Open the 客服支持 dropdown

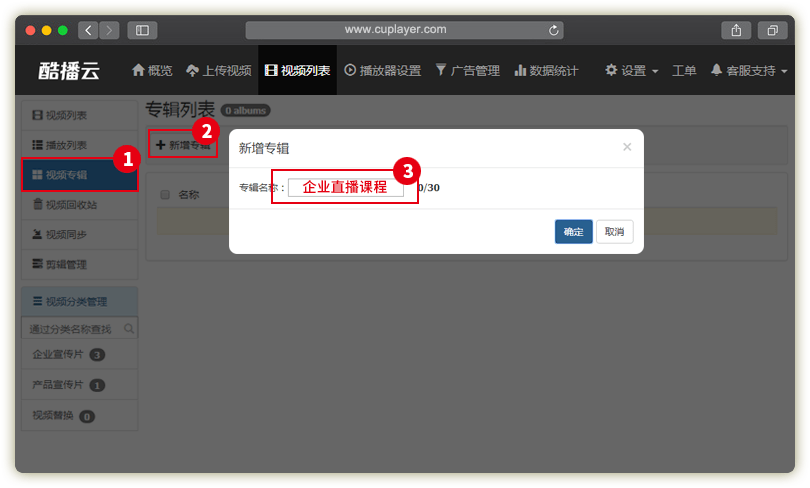(749, 71)
